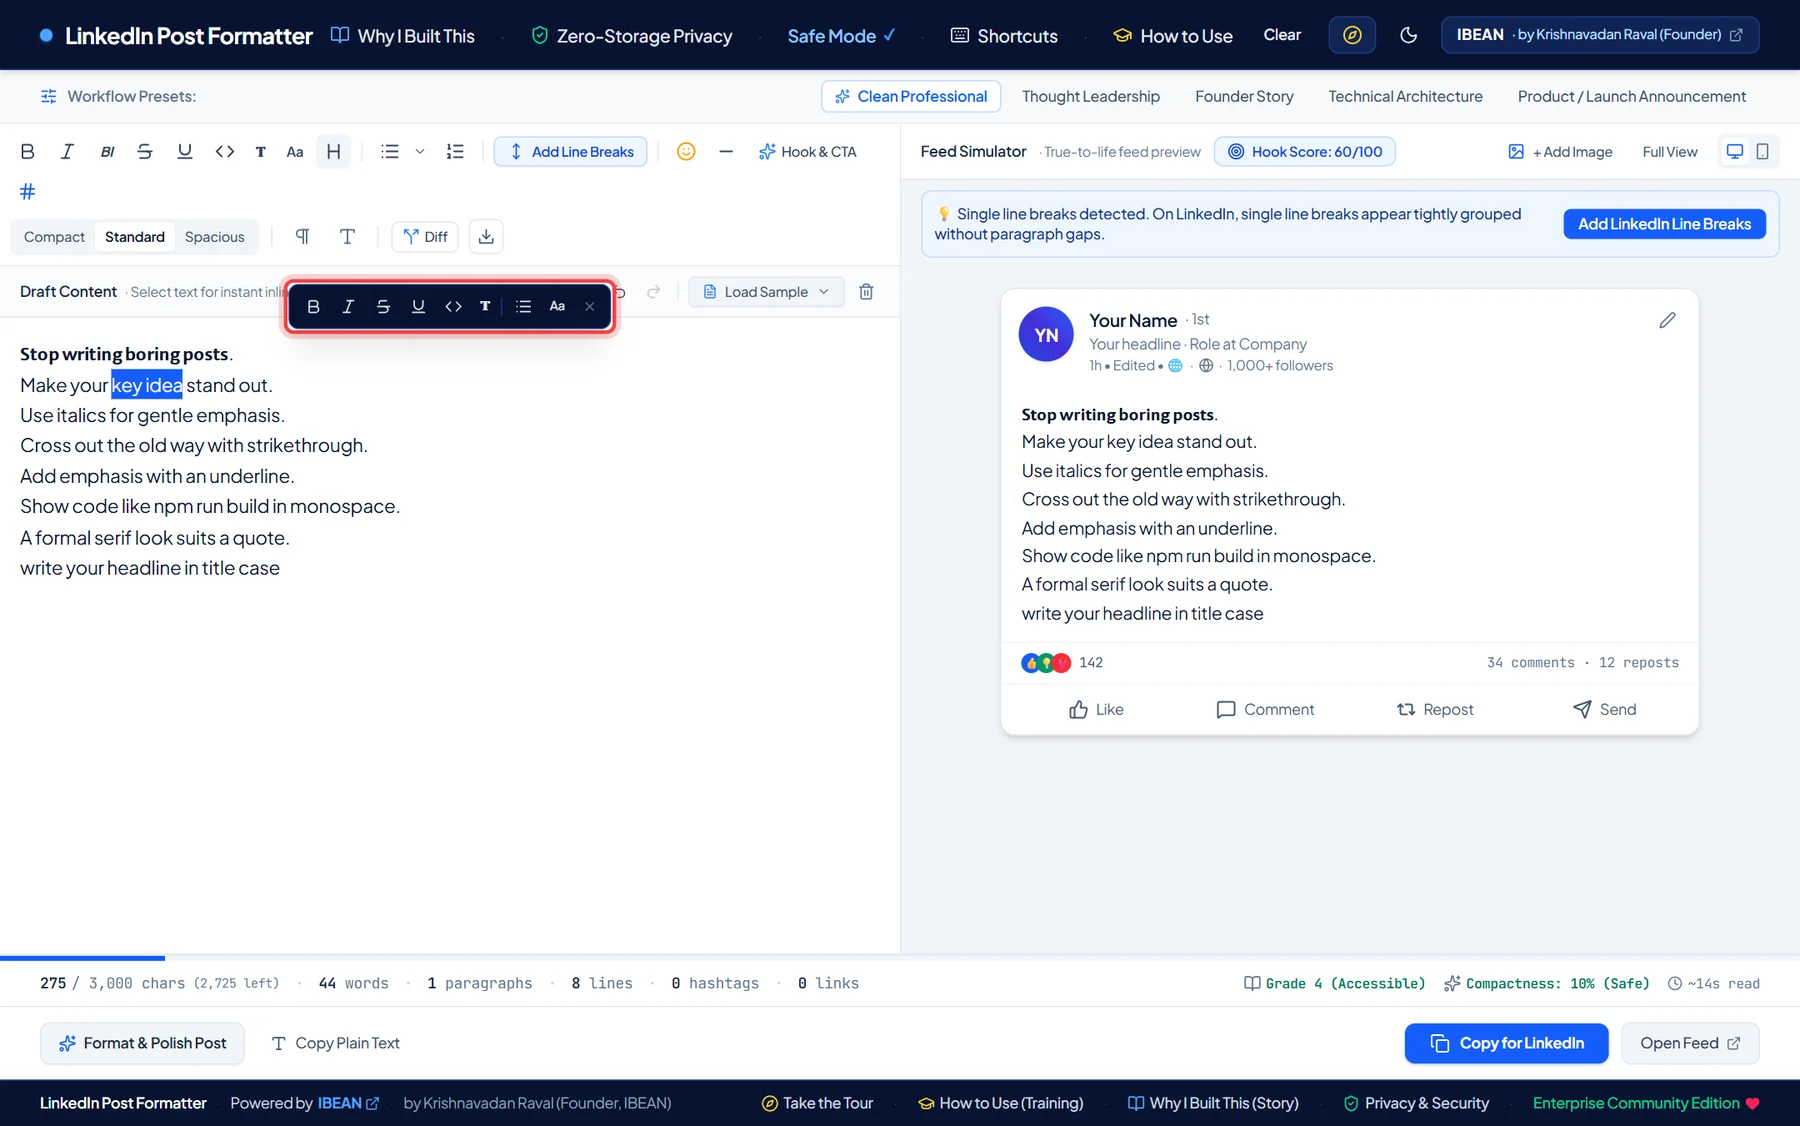The image size is (1800, 1126).
Task: Open the Load Sample dropdown
Action: click(x=766, y=292)
